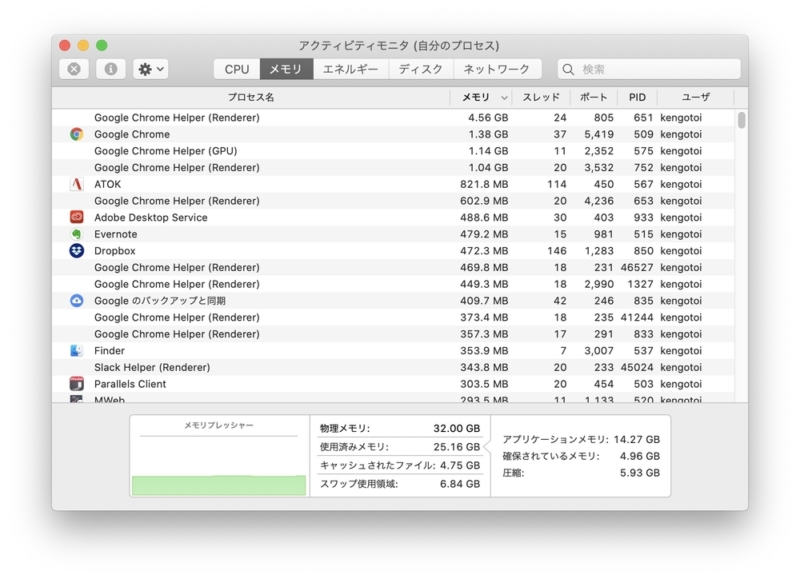The height and width of the screenshot is (579, 800).
Task: Select the Adobe Desktop Service row
Action: pyautogui.click(x=393, y=217)
